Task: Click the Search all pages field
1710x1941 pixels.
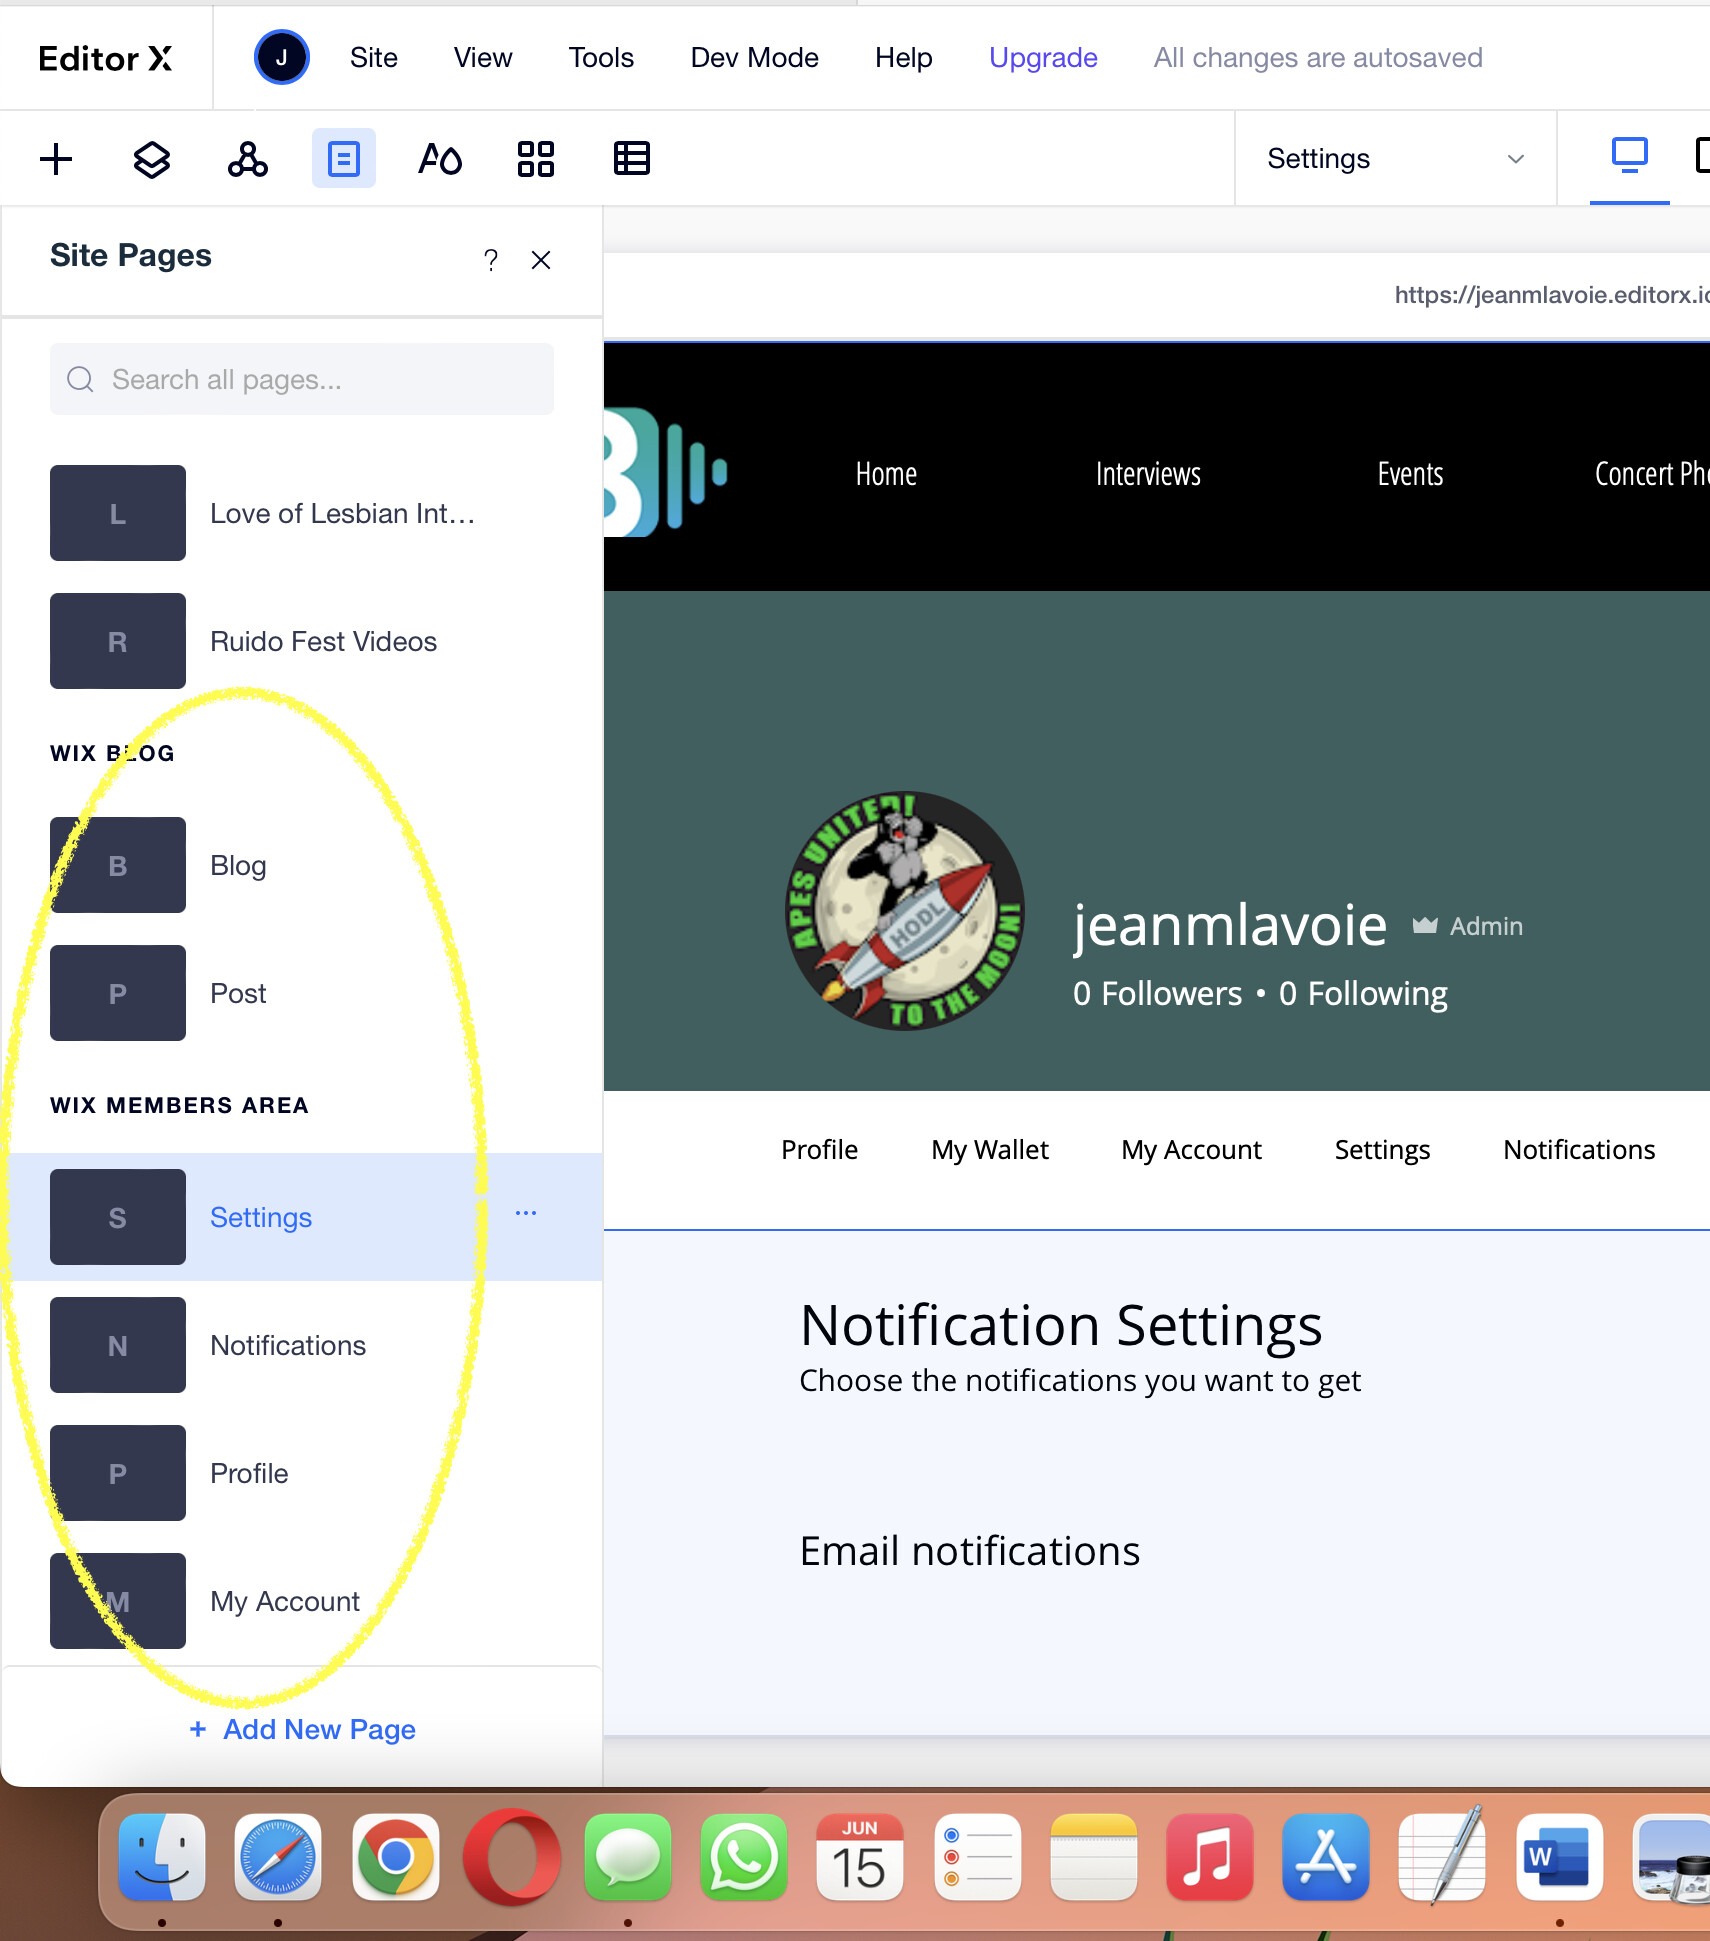Action: pos(302,379)
